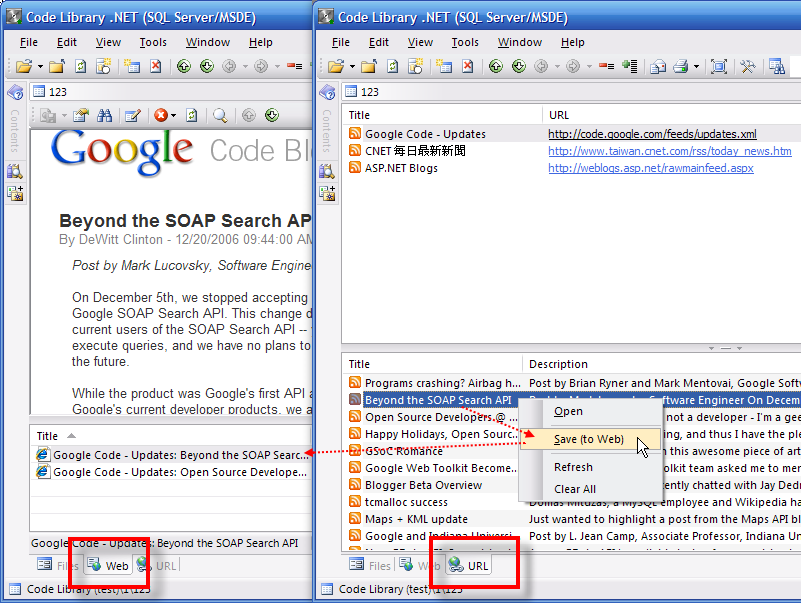
Task: Click the green down arrow in right window
Action: click(519, 66)
